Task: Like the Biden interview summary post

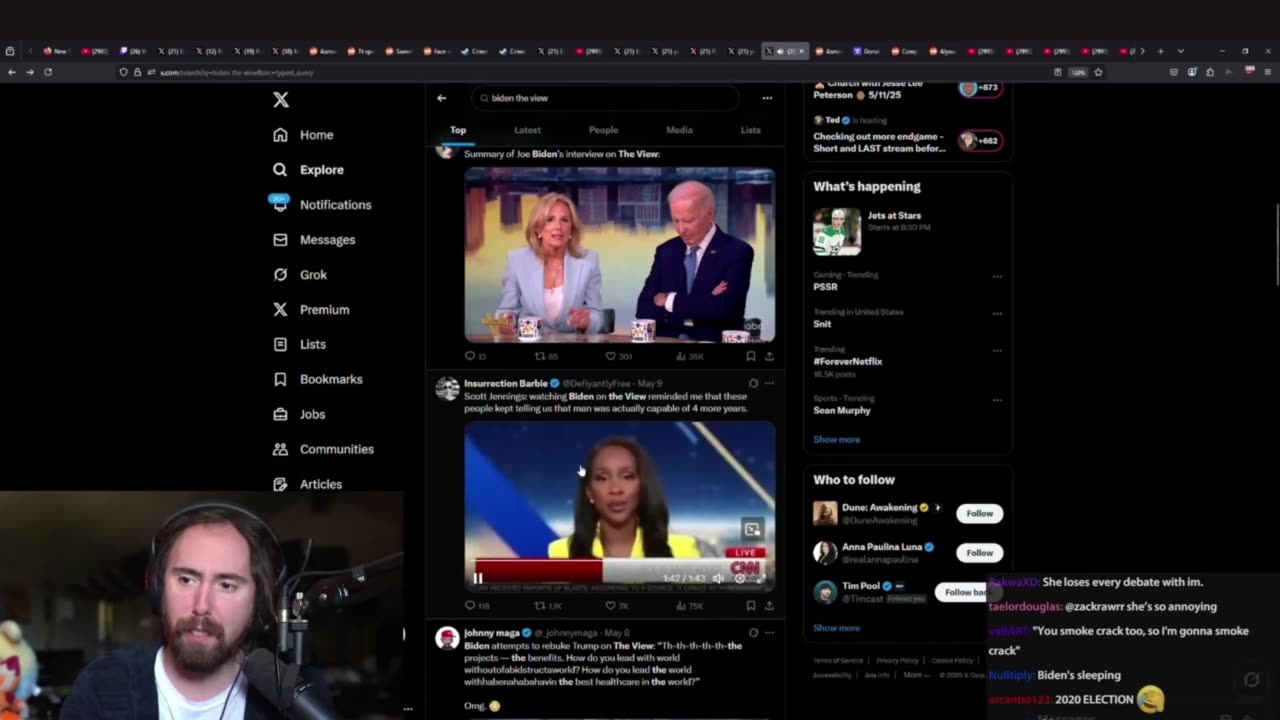Action: coord(618,356)
